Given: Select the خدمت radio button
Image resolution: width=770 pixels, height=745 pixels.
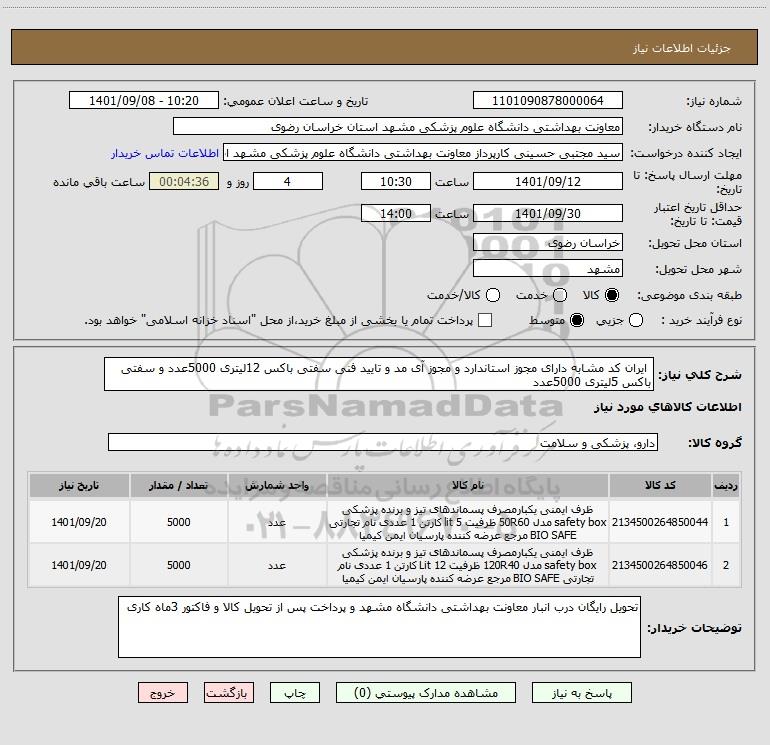Looking at the screenshot, I should click(560, 295).
